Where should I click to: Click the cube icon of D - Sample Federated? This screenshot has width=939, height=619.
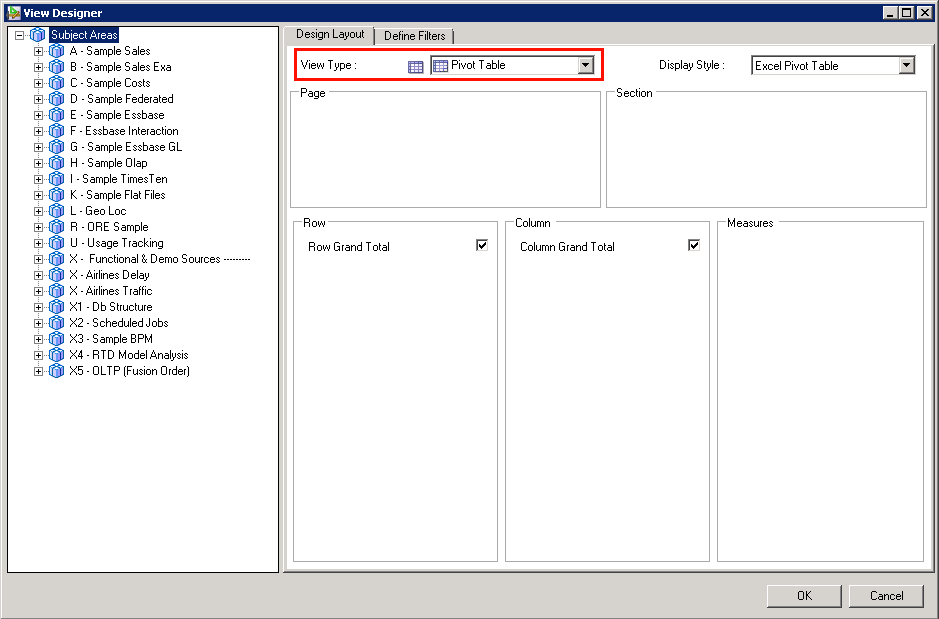[x=56, y=99]
